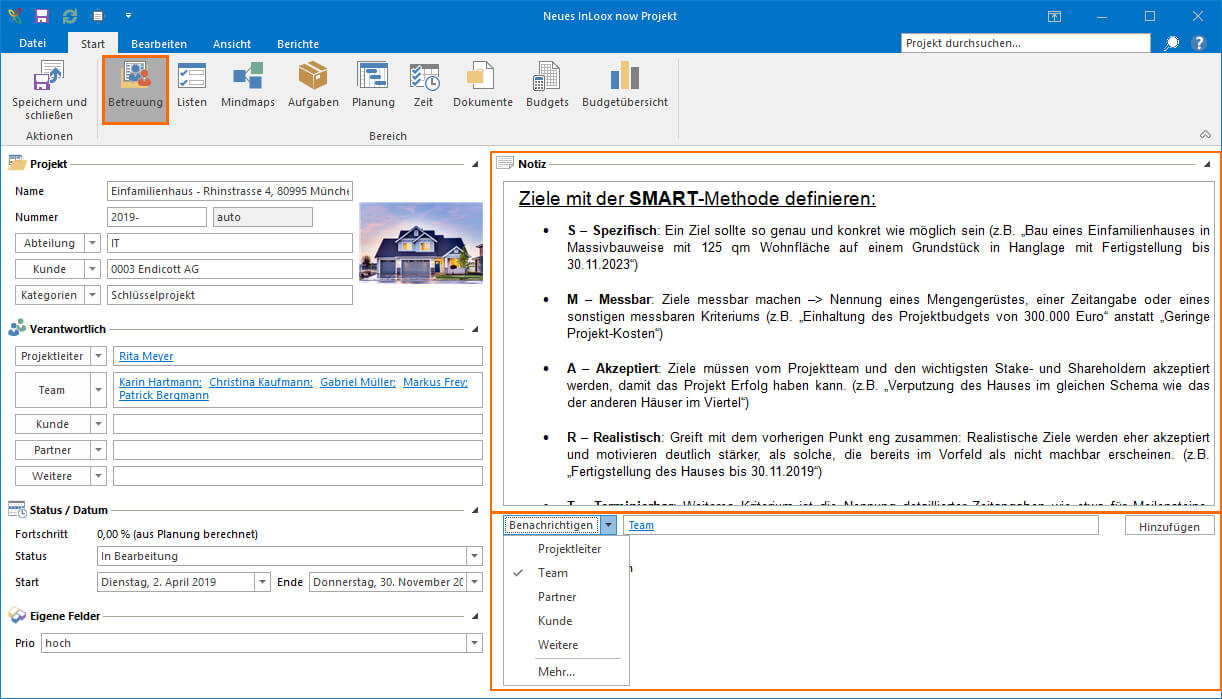This screenshot has width=1222, height=699.
Task: Open the Kategorien dropdown arrow
Action: 92,295
